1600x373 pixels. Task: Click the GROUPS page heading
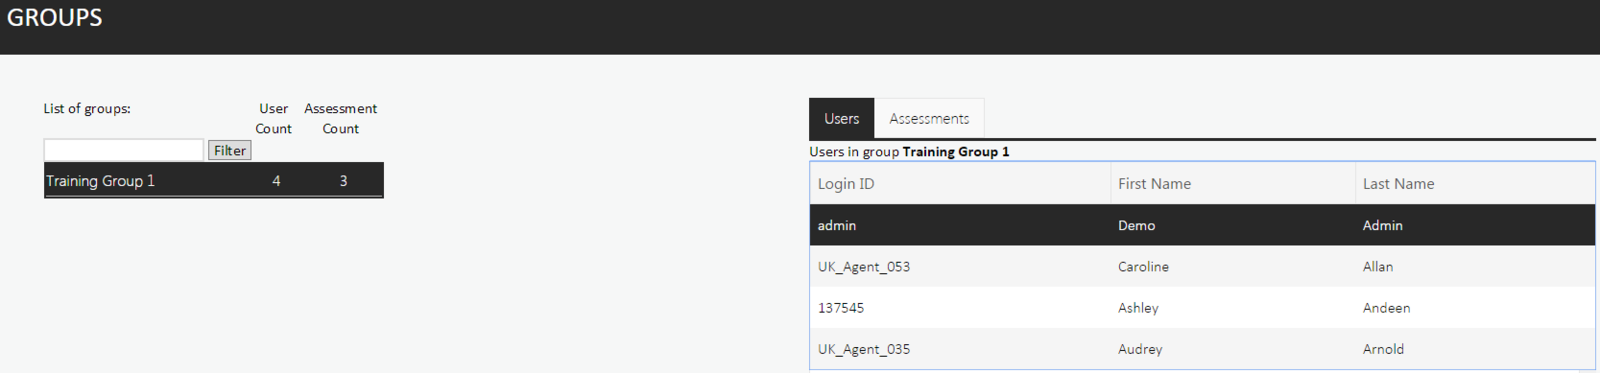pyautogui.click(x=55, y=18)
